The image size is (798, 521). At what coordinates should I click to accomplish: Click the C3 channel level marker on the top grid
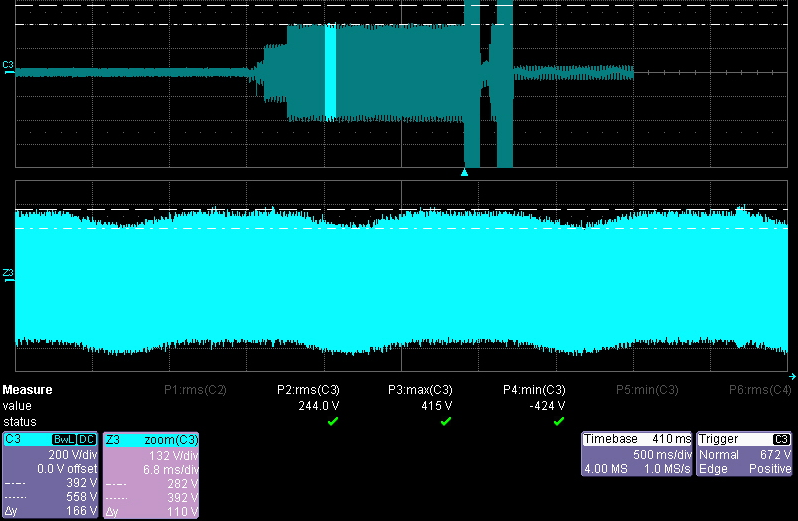coord(8,67)
